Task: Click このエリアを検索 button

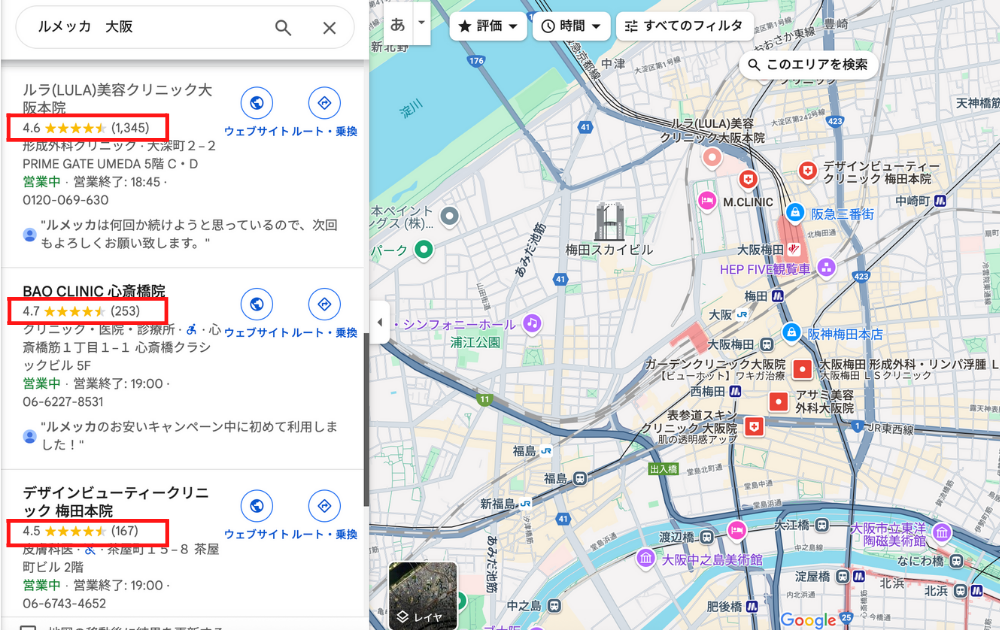Action: coord(808,64)
